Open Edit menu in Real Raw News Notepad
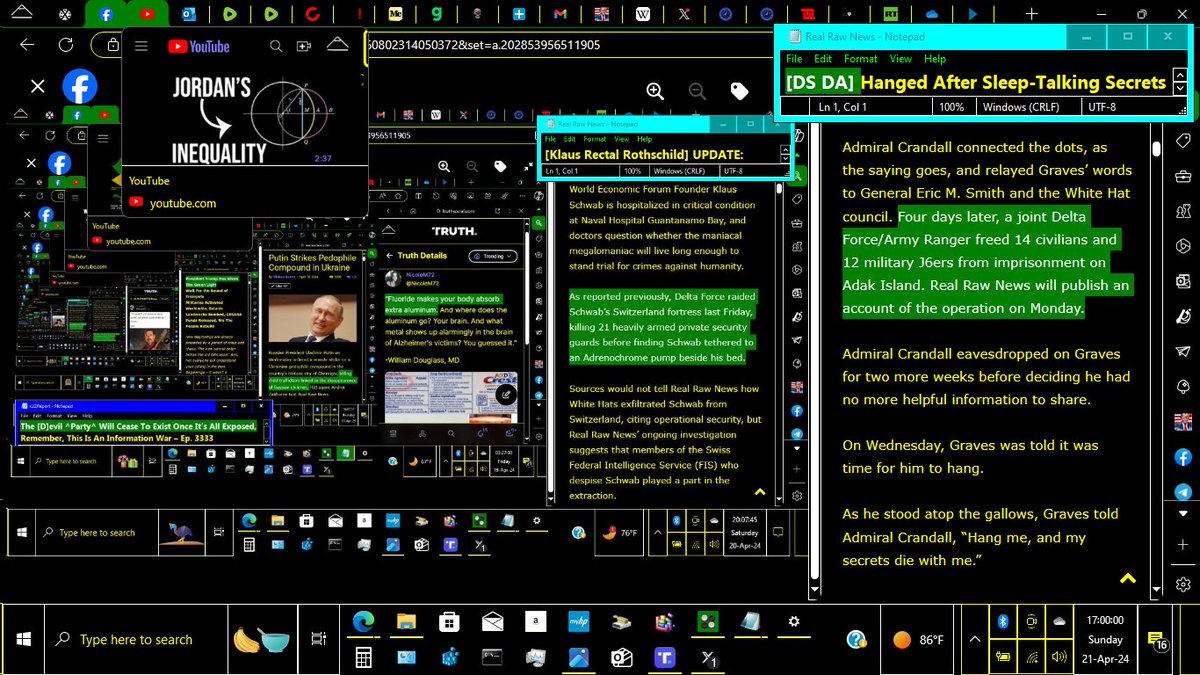The image size is (1200, 675). pyautogui.click(x=821, y=59)
